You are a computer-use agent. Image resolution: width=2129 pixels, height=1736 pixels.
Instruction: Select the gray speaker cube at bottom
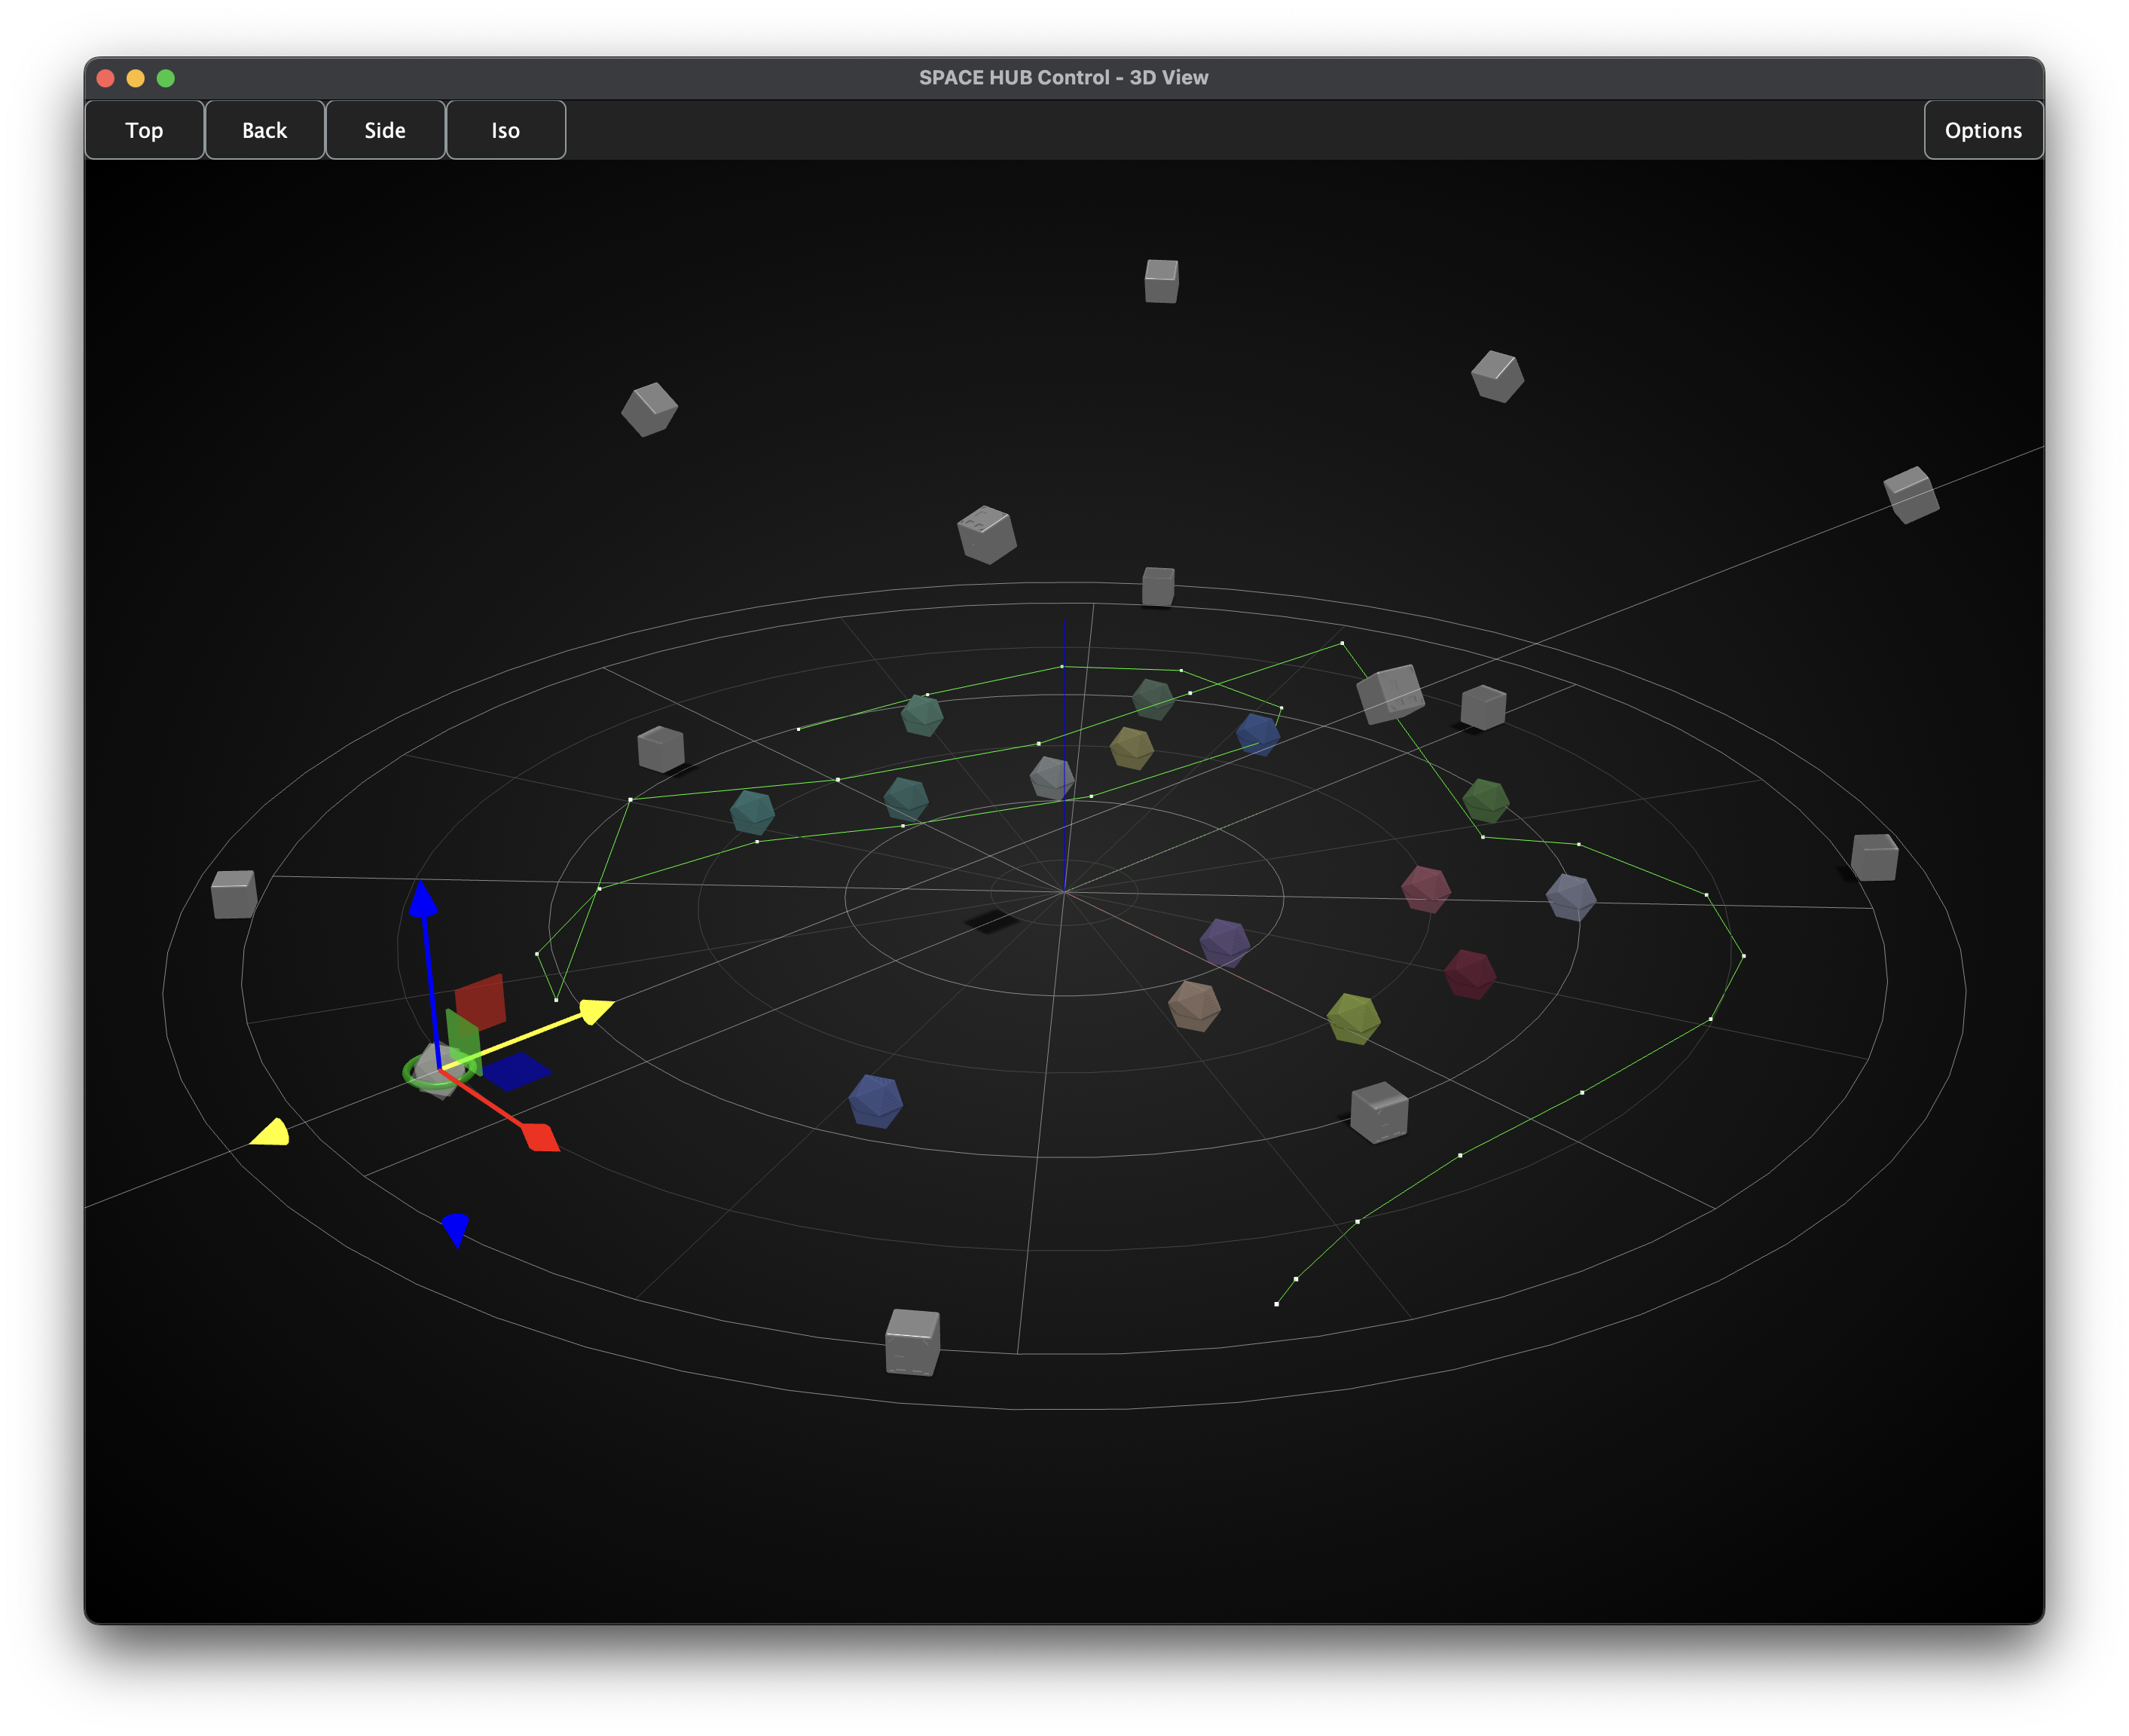point(912,1341)
